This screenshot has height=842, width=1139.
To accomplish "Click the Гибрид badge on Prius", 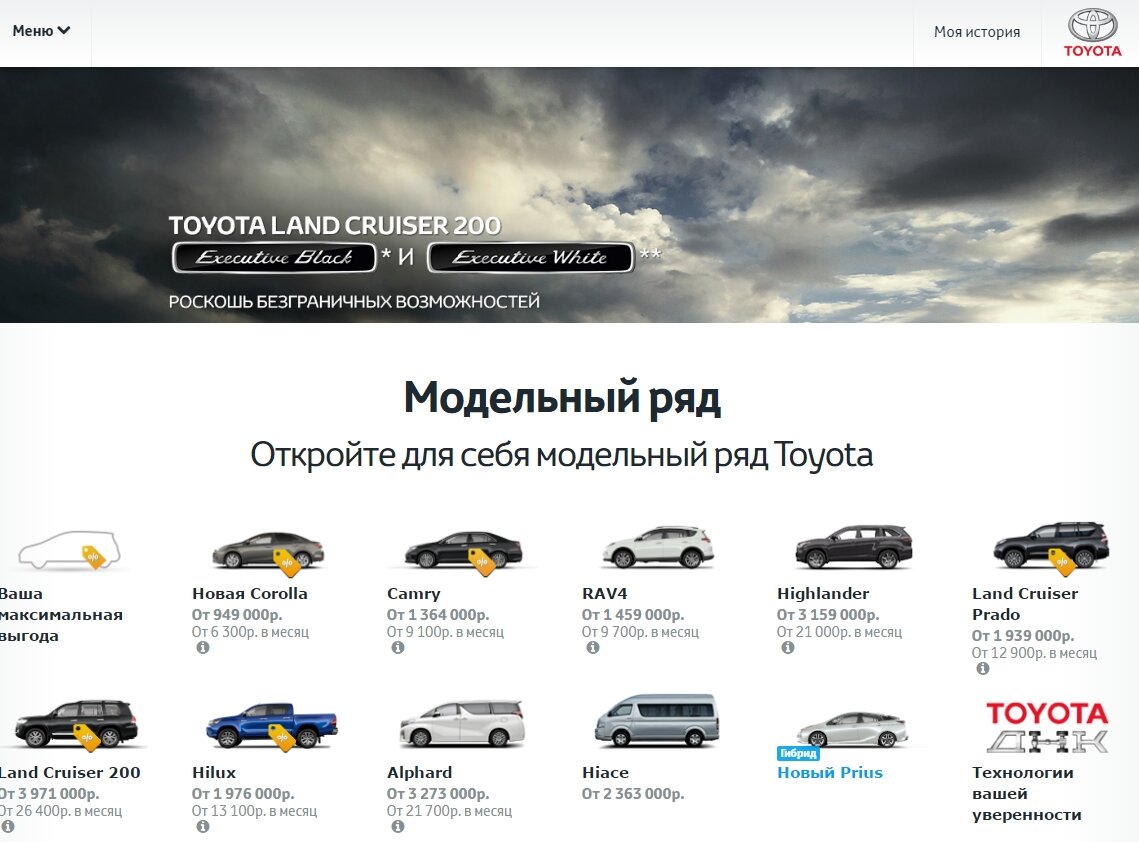I will pyautogui.click(x=798, y=753).
